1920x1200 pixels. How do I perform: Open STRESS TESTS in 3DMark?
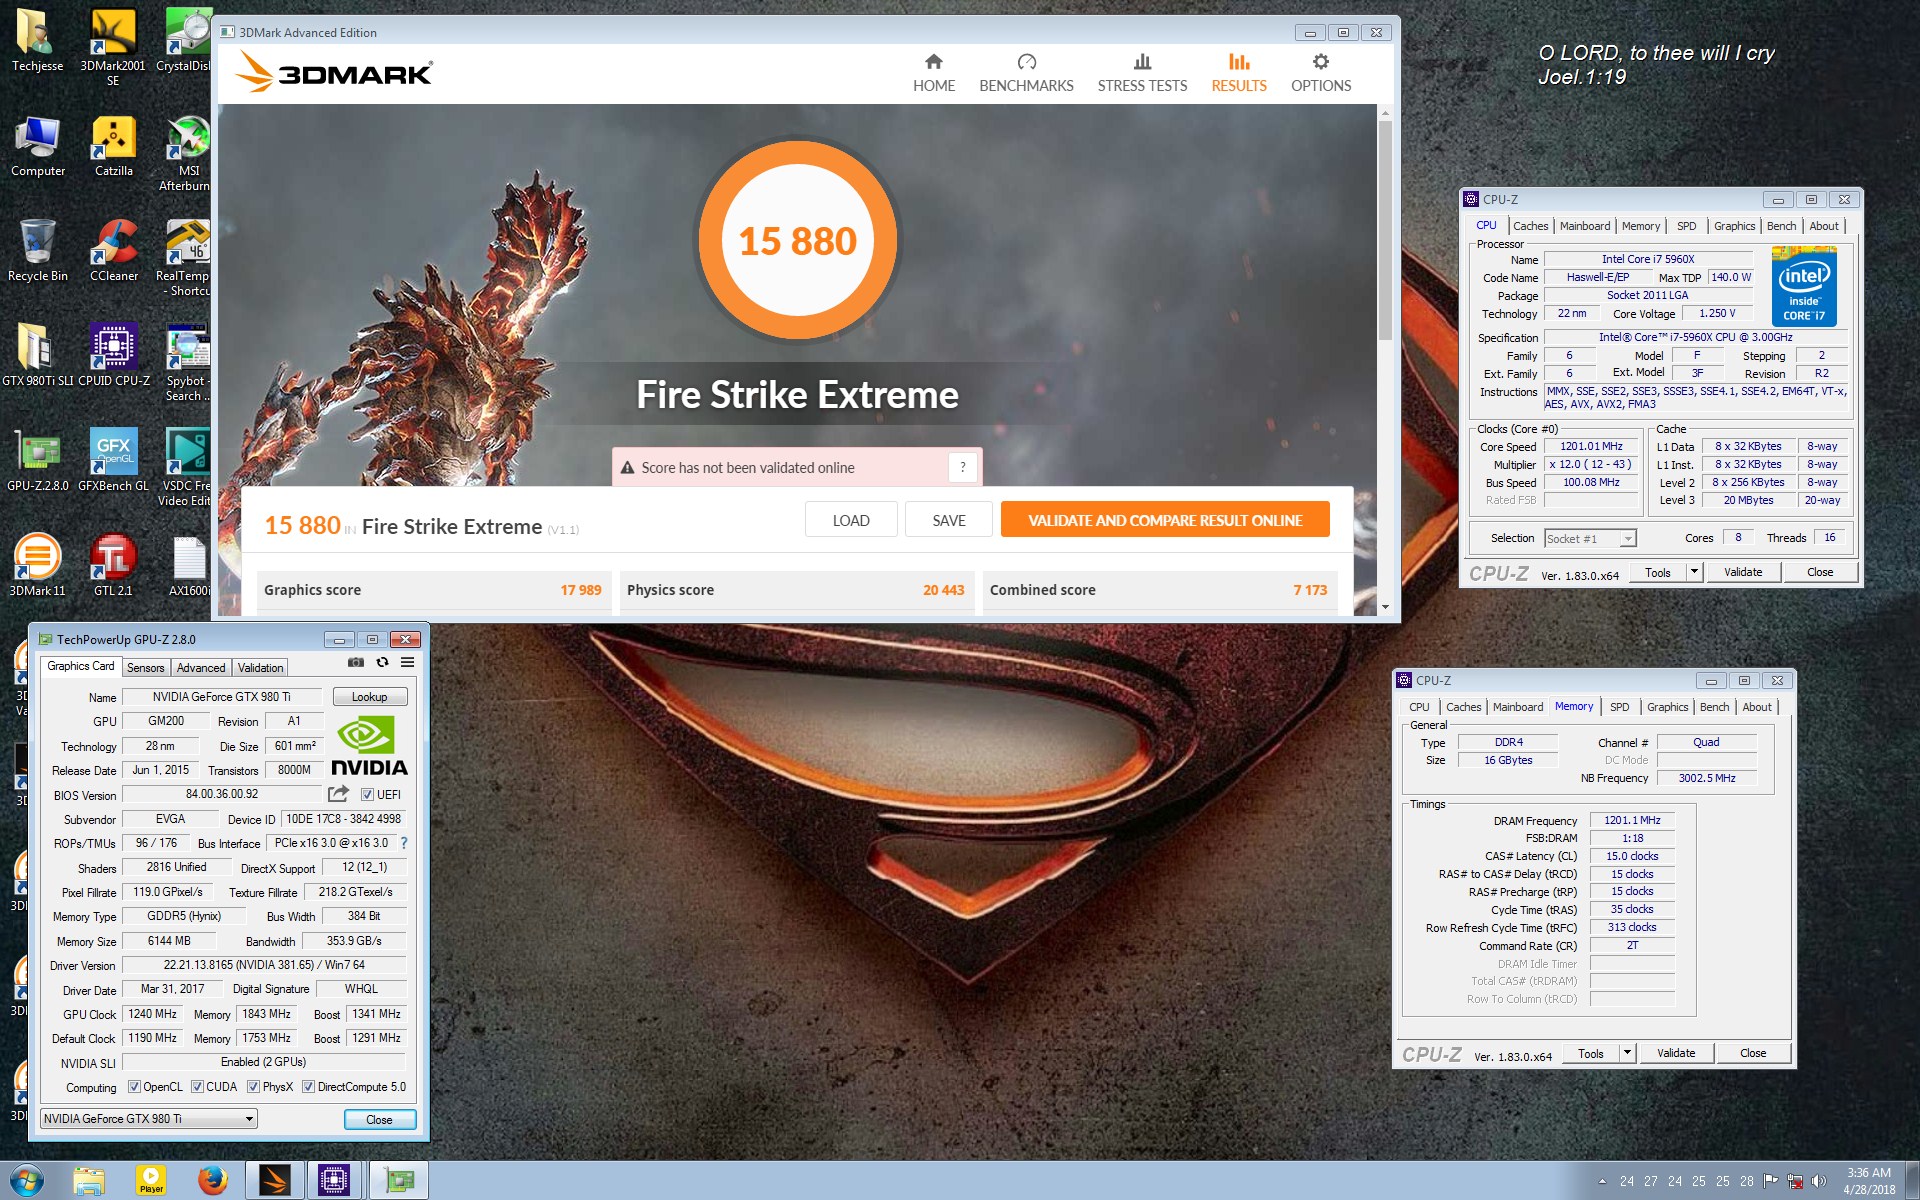coord(1142,73)
